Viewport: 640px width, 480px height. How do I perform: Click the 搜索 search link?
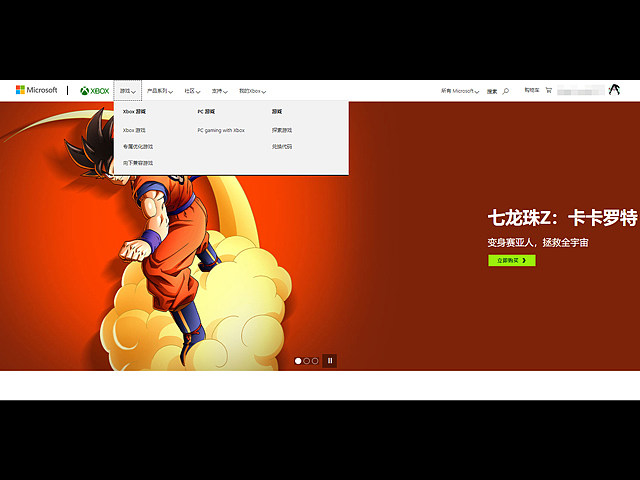tap(492, 91)
